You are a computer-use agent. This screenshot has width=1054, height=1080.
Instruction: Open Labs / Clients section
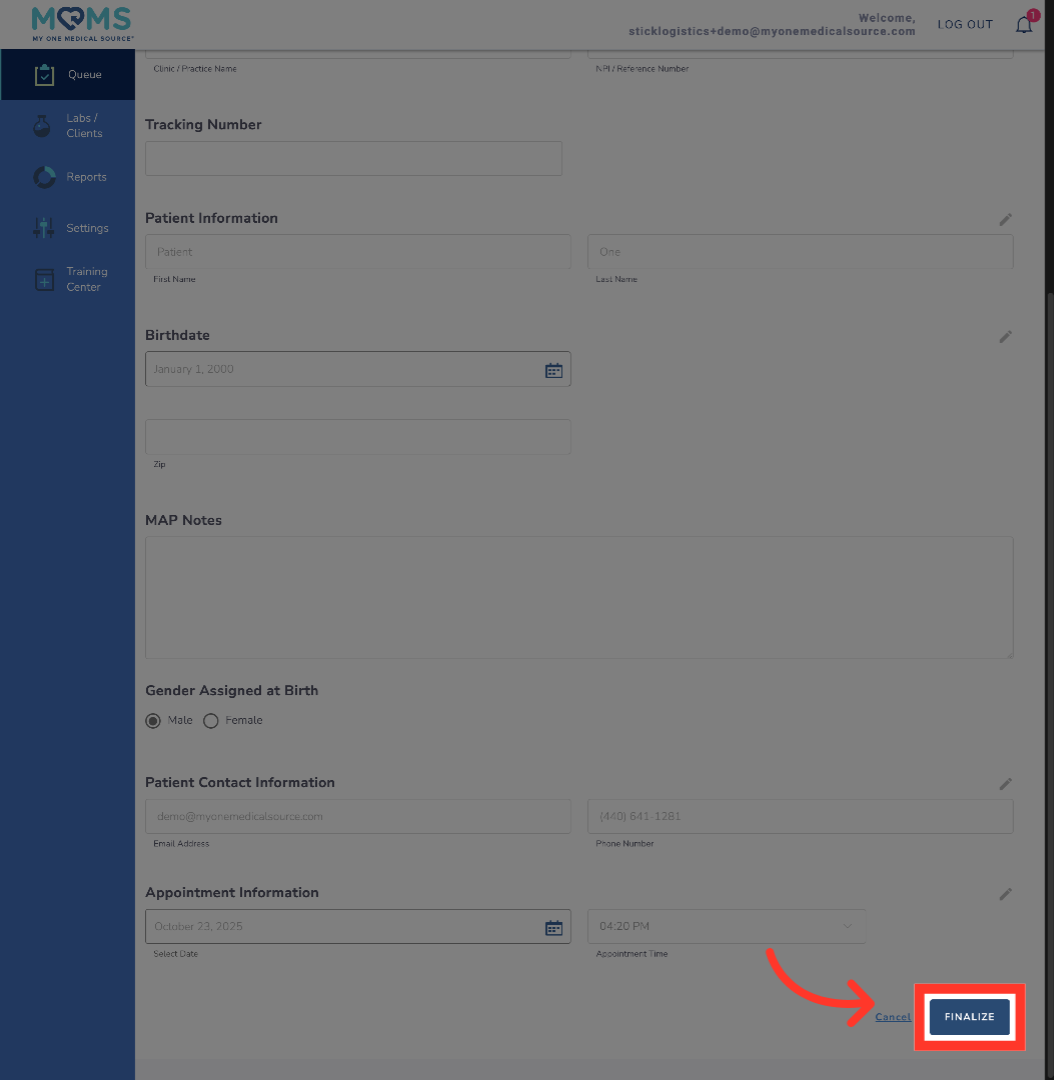tap(68, 125)
